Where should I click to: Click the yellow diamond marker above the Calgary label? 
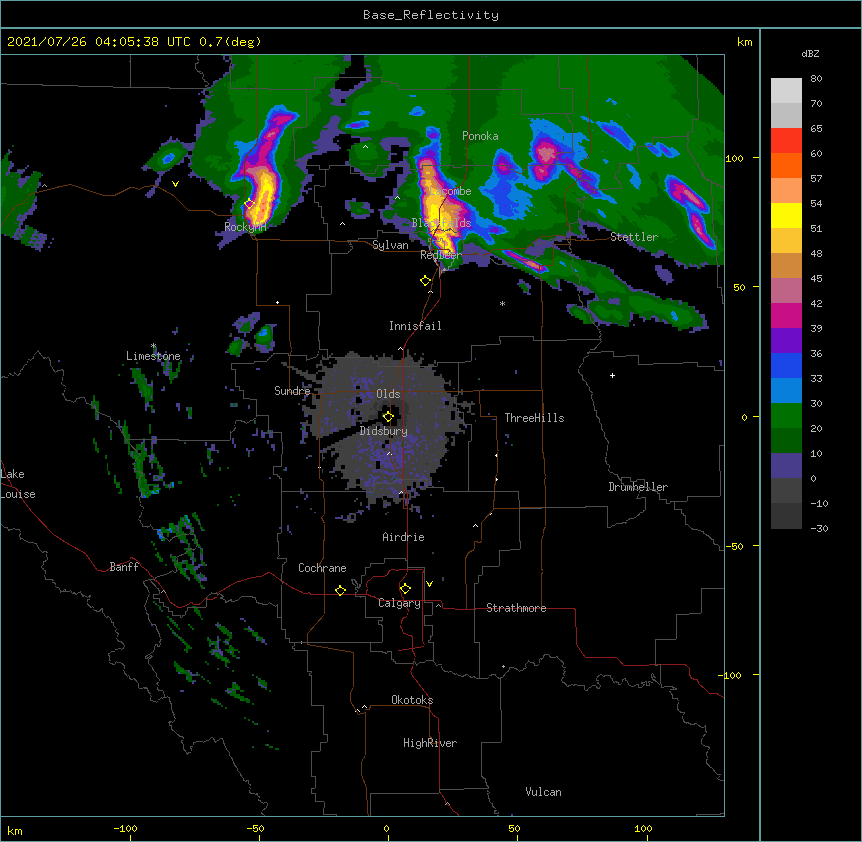[x=405, y=589]
